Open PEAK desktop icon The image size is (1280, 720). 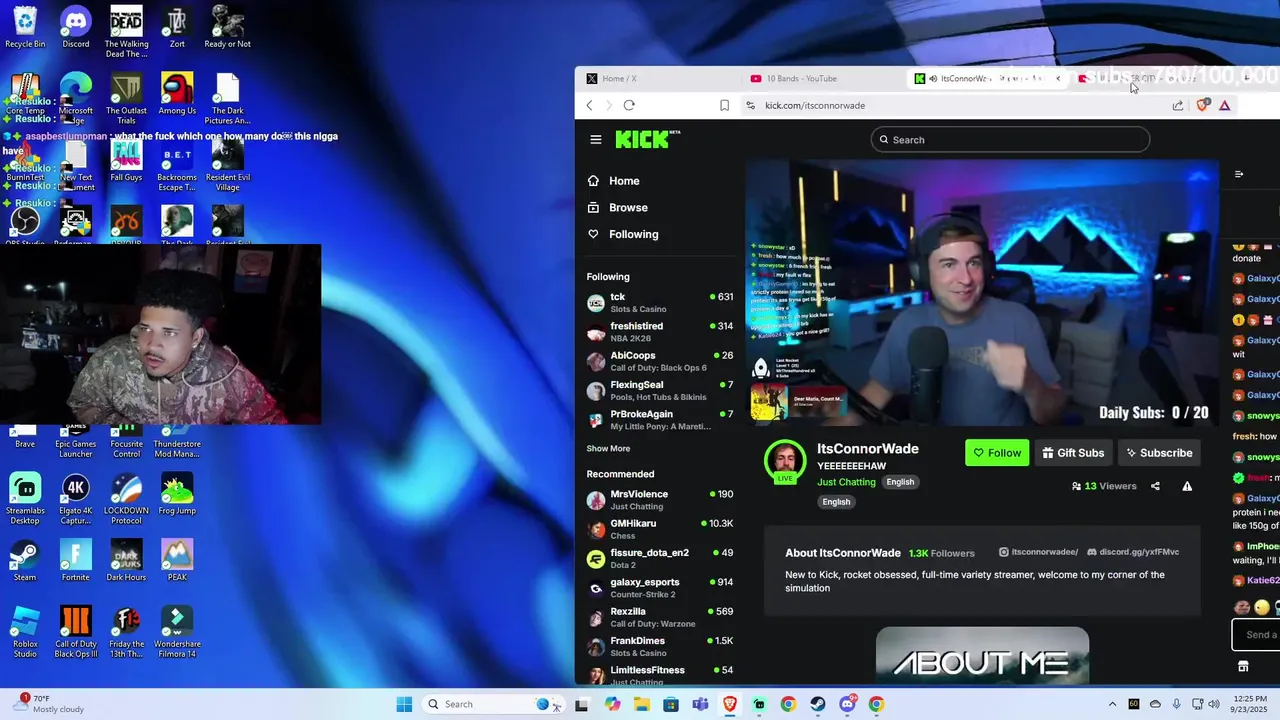(x=177, y=560)
